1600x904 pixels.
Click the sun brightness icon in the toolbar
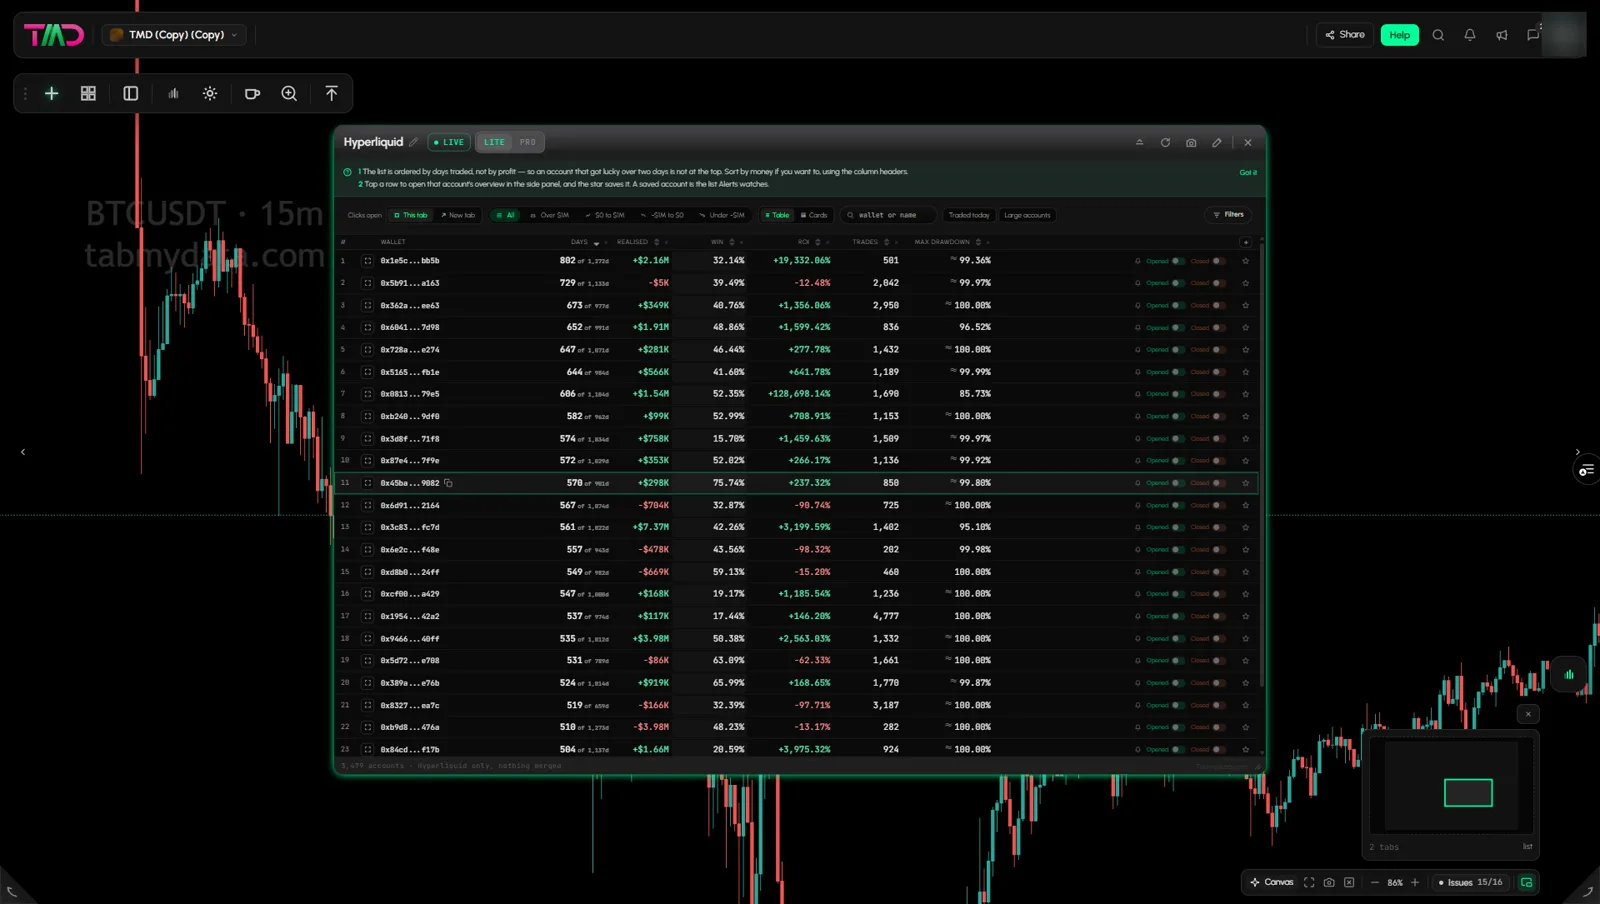point(210,93)
